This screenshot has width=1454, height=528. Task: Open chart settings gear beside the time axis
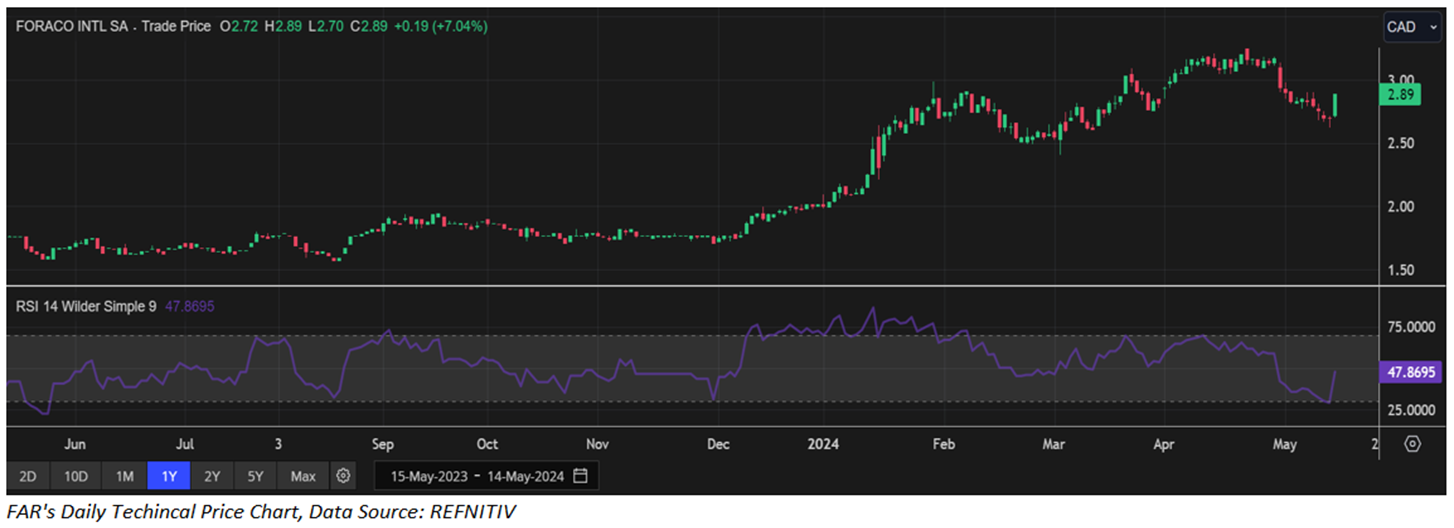[1412, 443]
